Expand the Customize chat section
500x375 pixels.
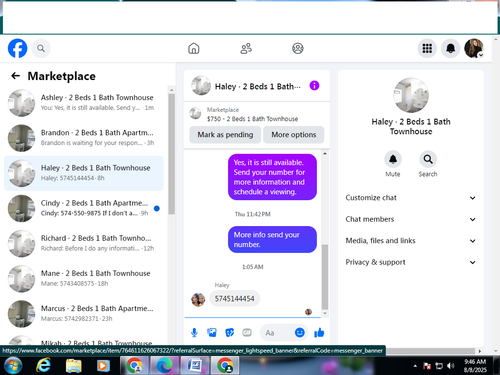410,198
